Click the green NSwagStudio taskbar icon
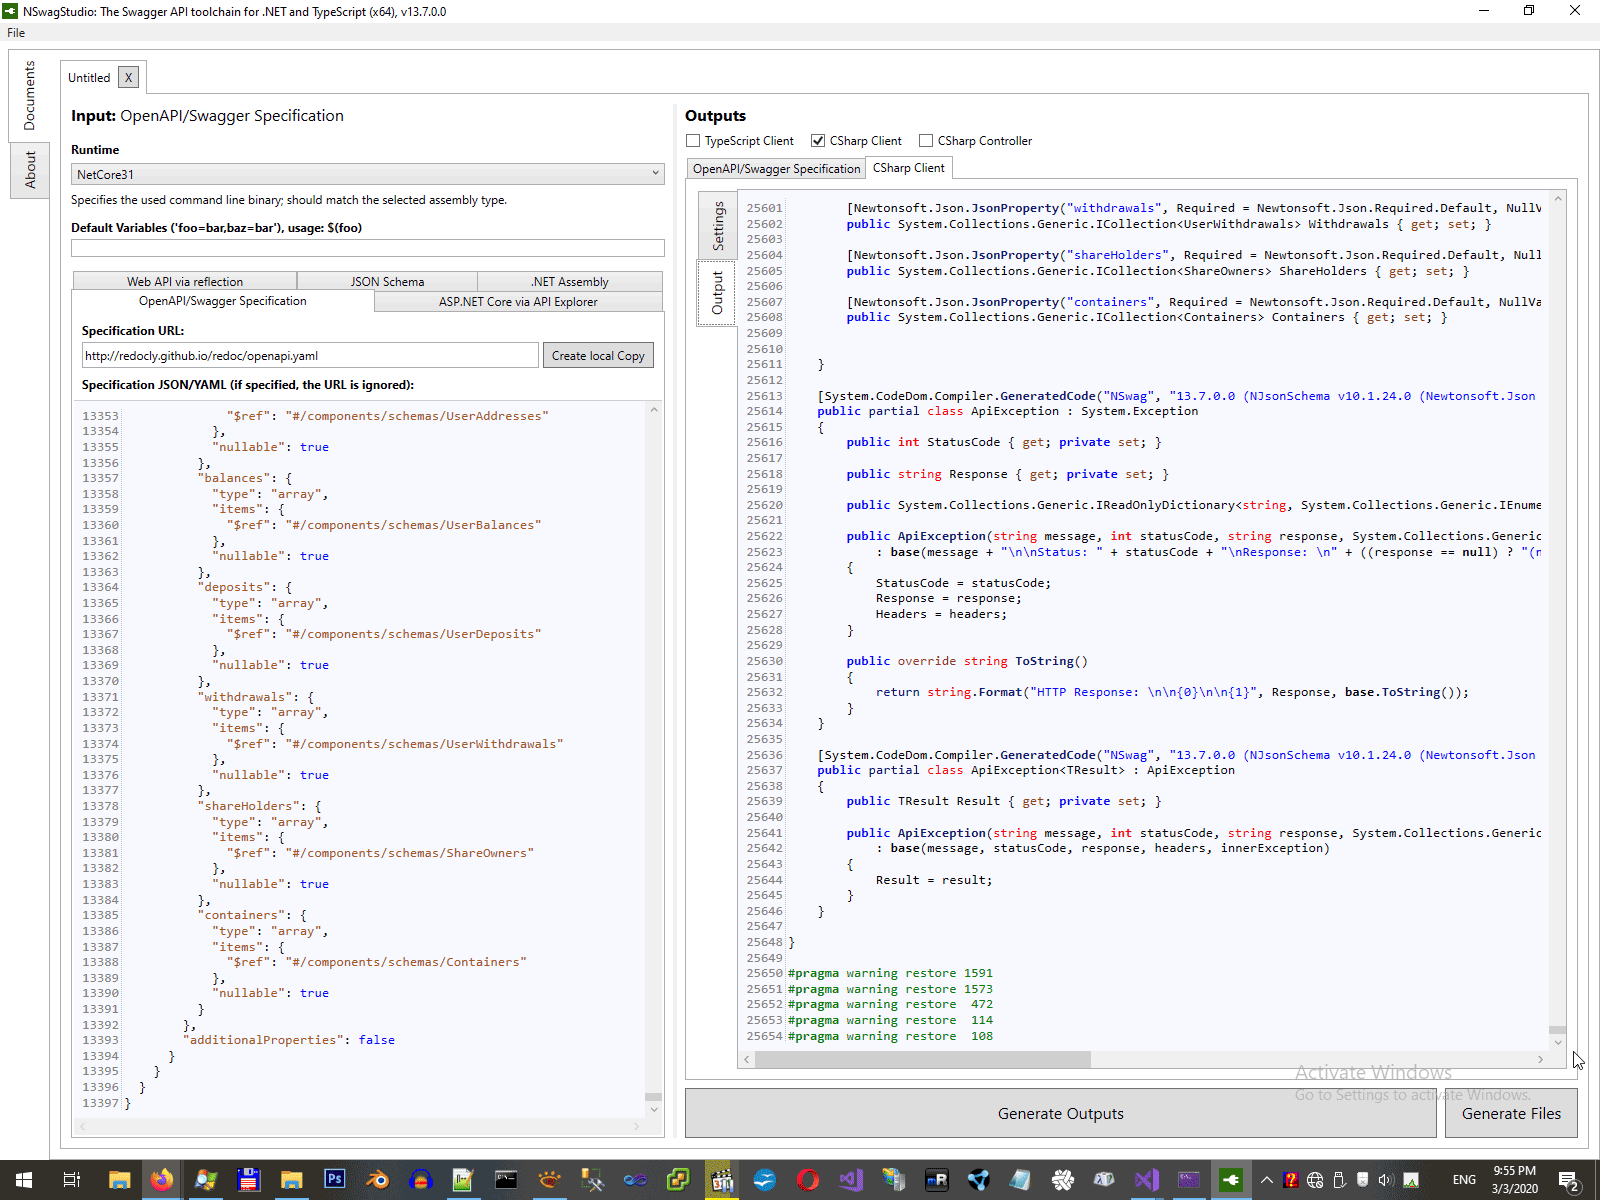The width and height of the screenshot is (1600, 1200). tap(1230, 1180)
